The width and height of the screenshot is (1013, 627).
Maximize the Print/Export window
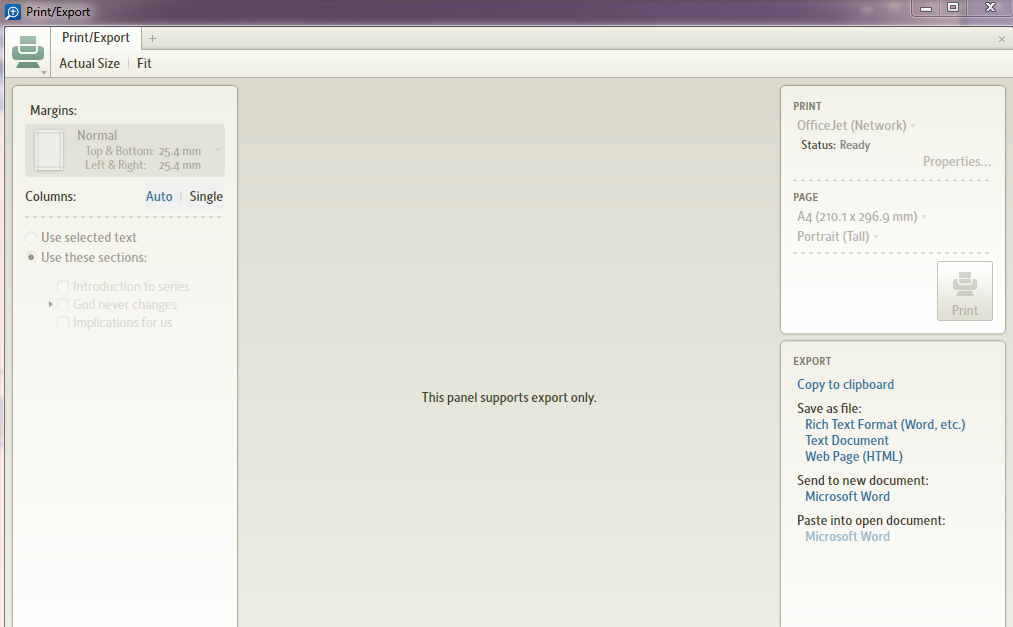[953, 8]
